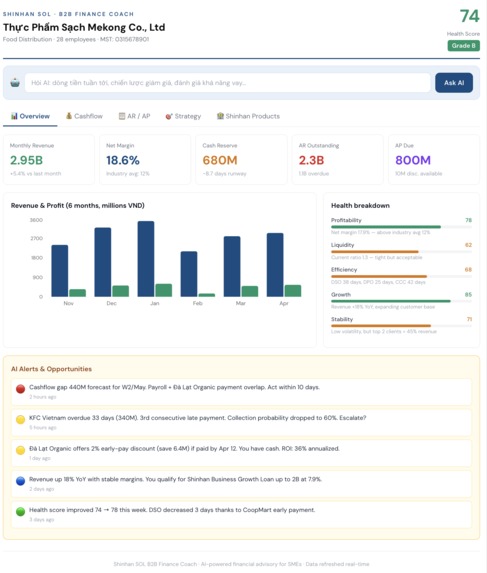
Task: Open the KFC Vietnam overdue 33 days alert
Action: pos(241,422)
